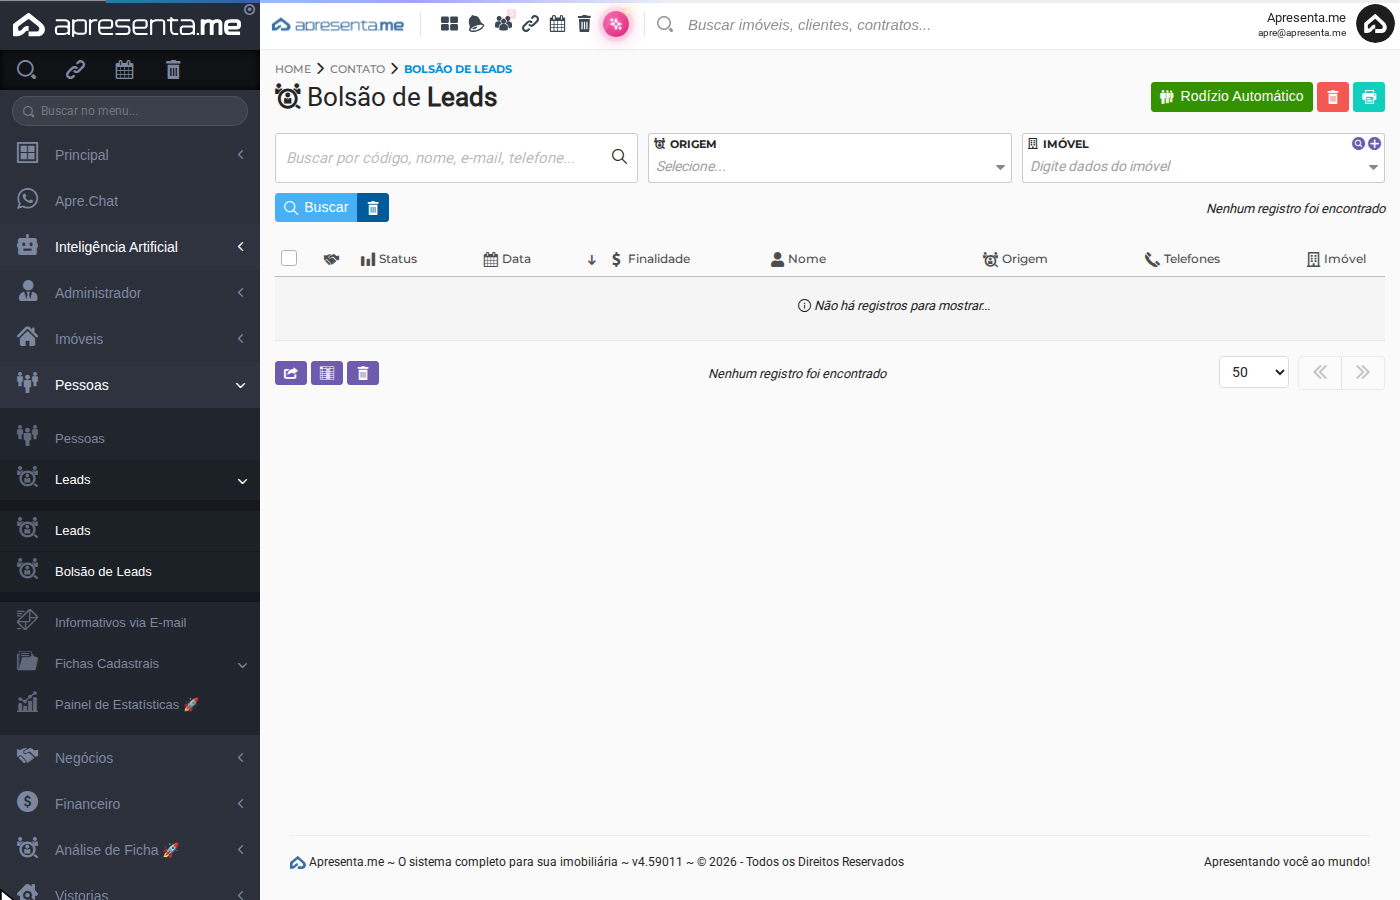Click magnifier icon in the lead search field
This screenshot has height=900, width=1400.
coord(619,157)
